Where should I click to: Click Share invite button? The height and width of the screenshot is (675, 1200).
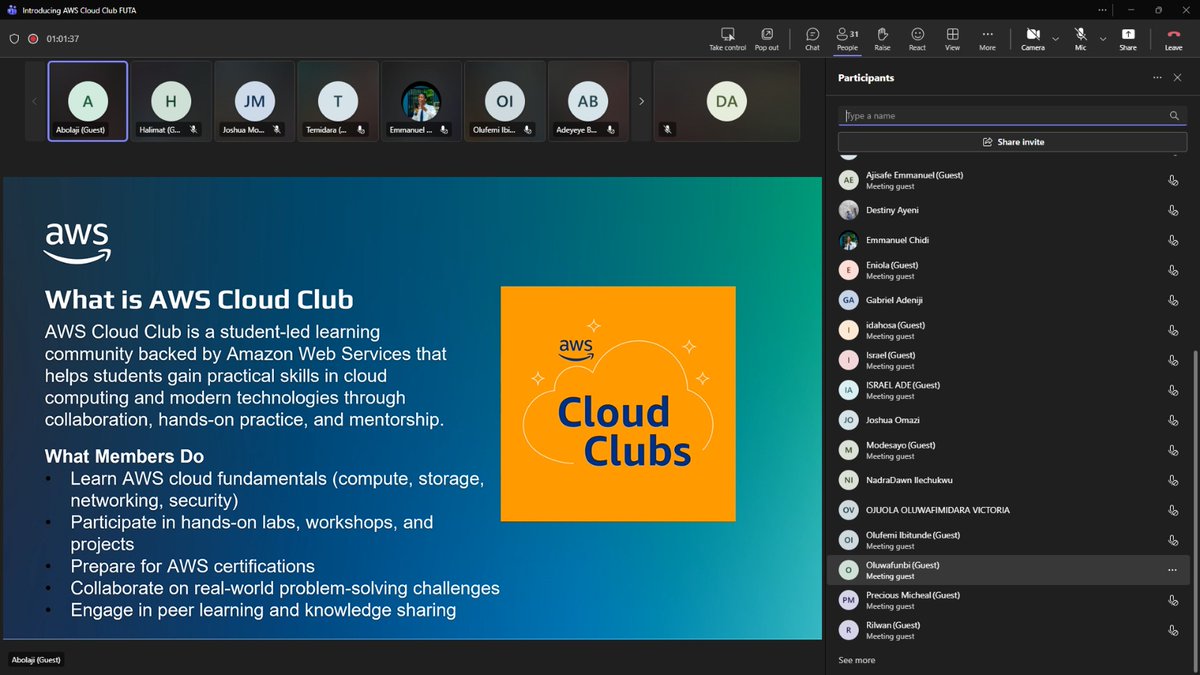(x=1013, y=142)
